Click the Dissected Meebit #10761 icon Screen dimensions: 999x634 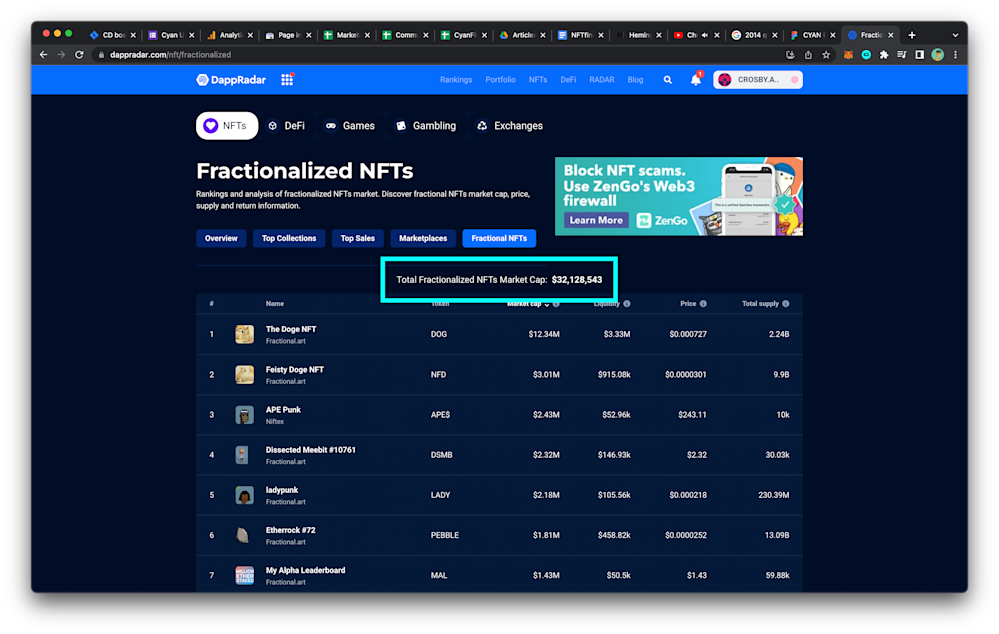pos(241,455)
